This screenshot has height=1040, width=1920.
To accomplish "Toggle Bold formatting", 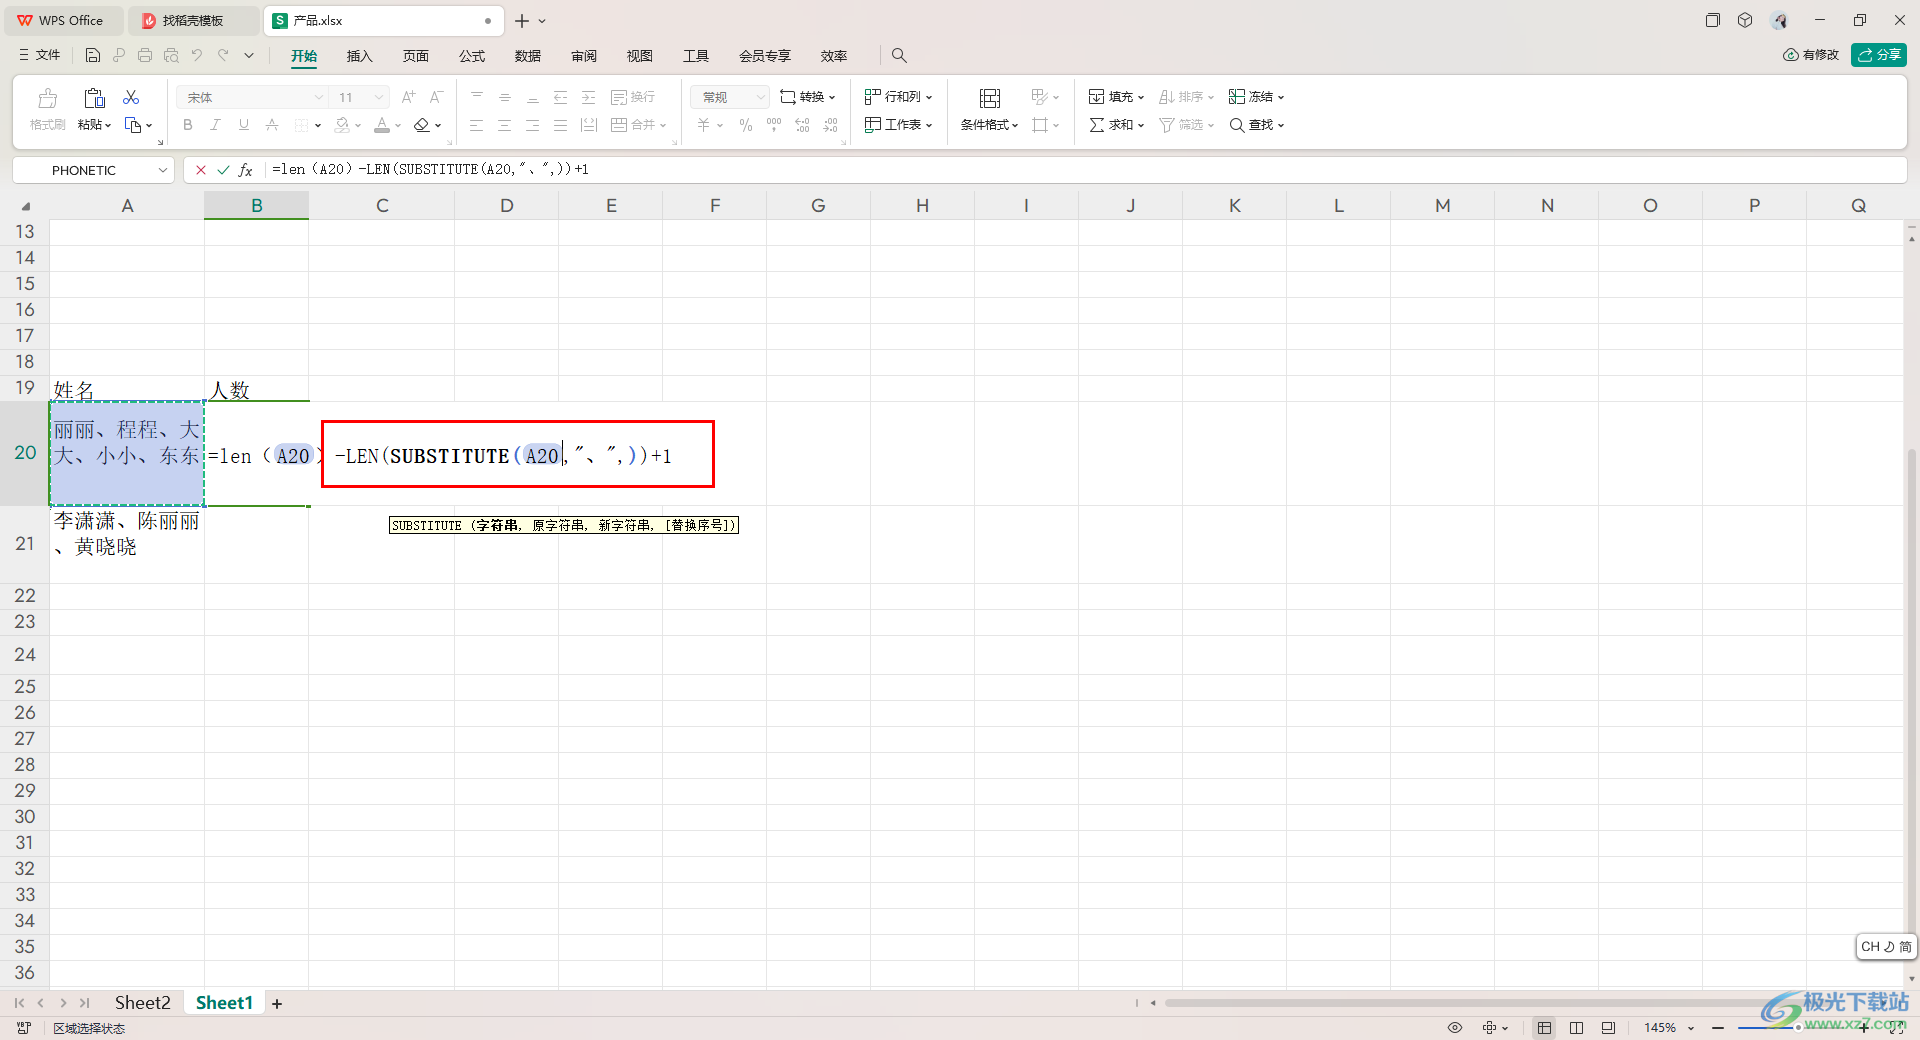I will pyautogui.click(x=188, y=125).
